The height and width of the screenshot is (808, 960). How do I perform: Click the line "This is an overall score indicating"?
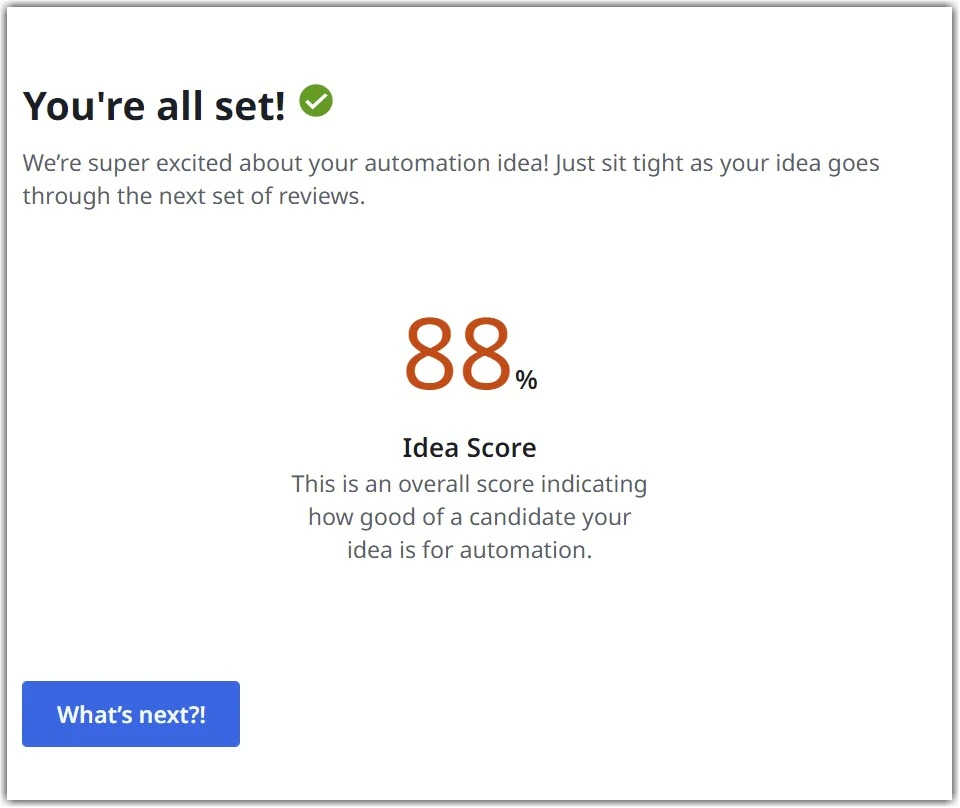[469, 484]
